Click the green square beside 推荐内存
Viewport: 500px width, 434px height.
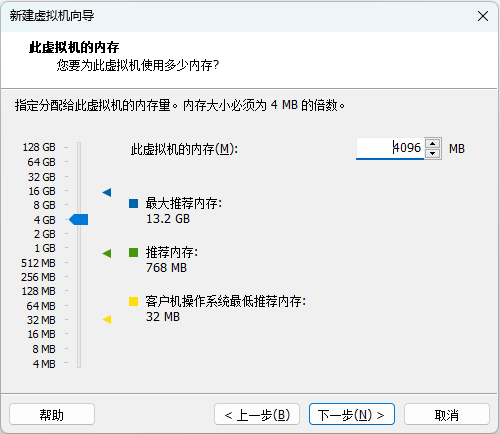[x=133, y=252]
